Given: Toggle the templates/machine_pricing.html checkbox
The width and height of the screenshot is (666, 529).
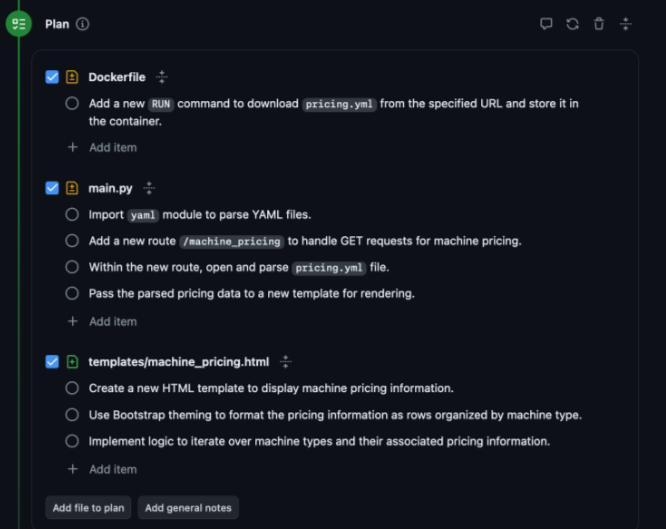Looking at the screenshot, I should point(52,362).
